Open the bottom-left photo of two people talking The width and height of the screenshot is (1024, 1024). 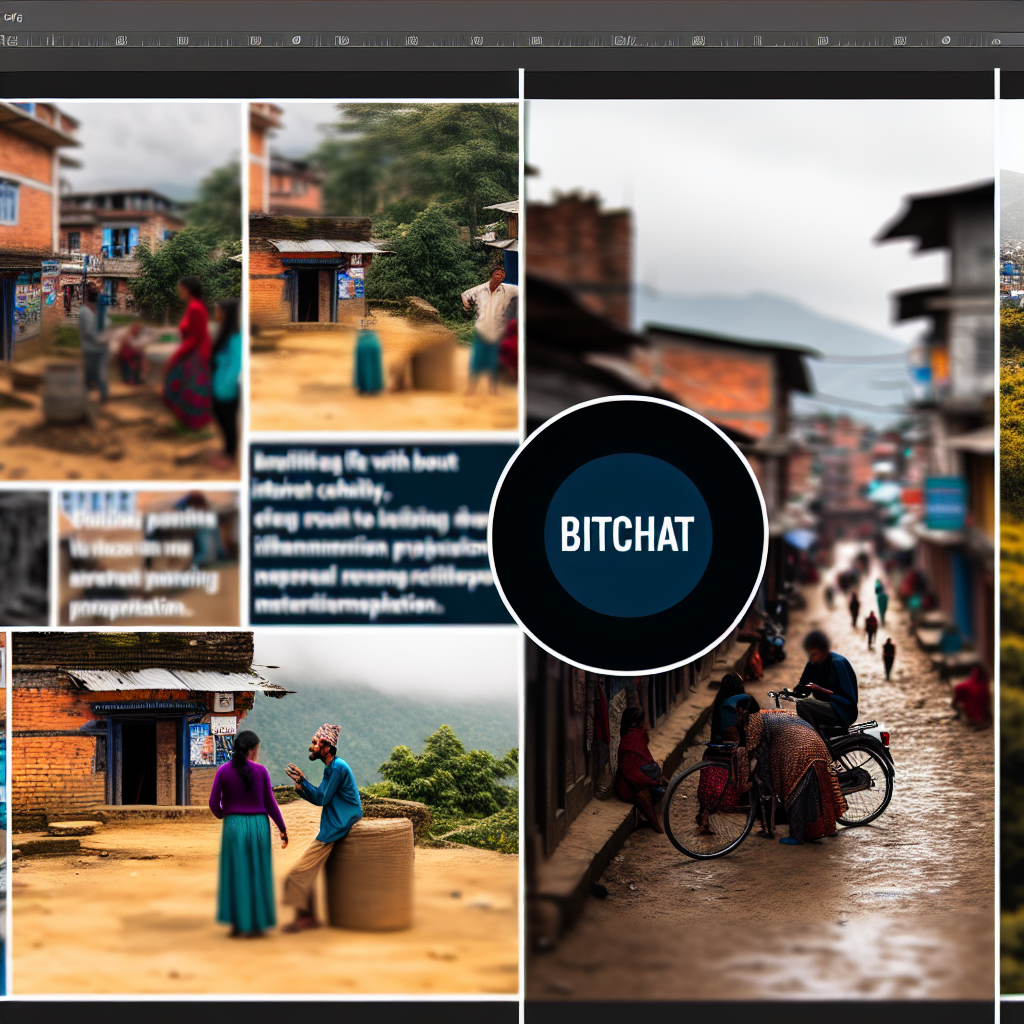(x=264, y=812)
